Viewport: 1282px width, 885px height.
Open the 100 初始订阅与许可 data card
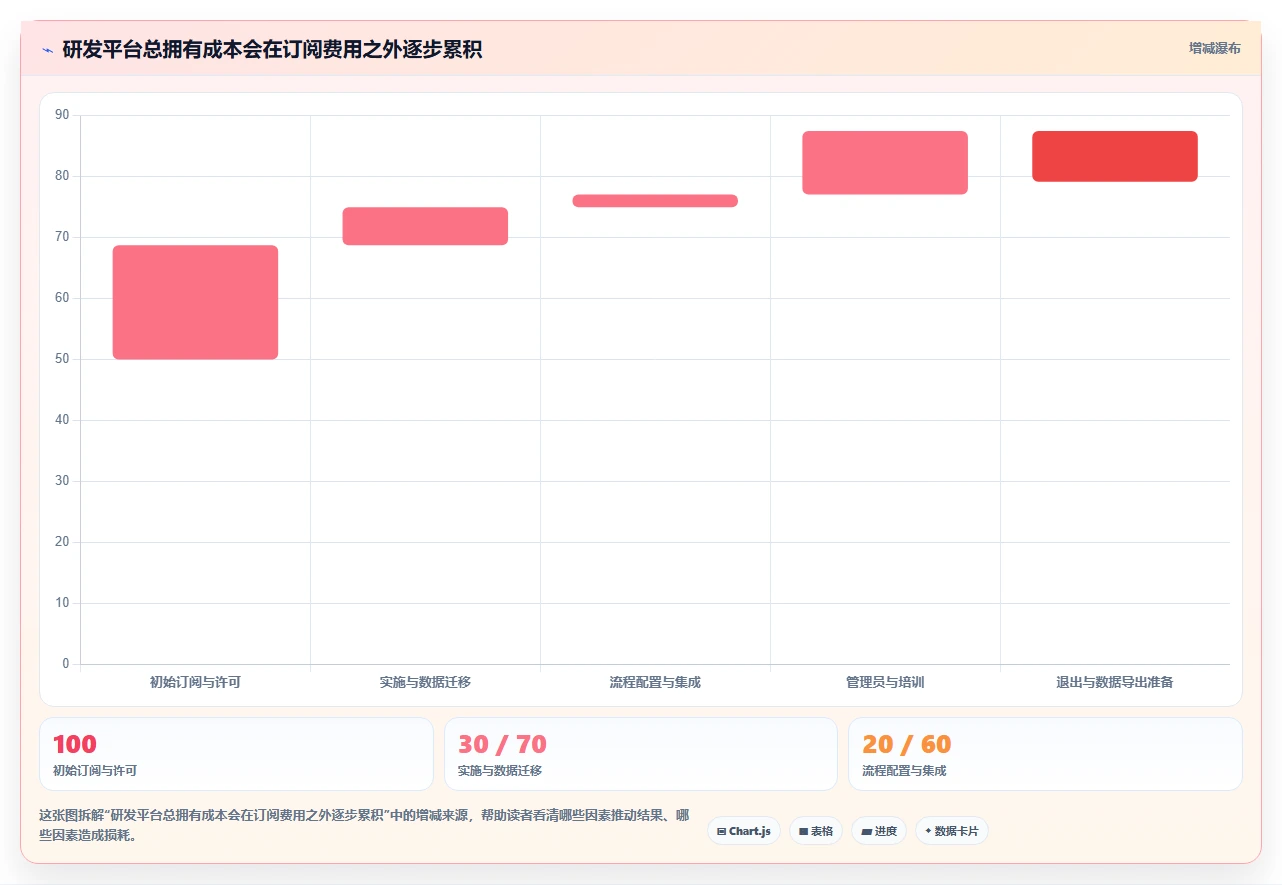[236, 754]
